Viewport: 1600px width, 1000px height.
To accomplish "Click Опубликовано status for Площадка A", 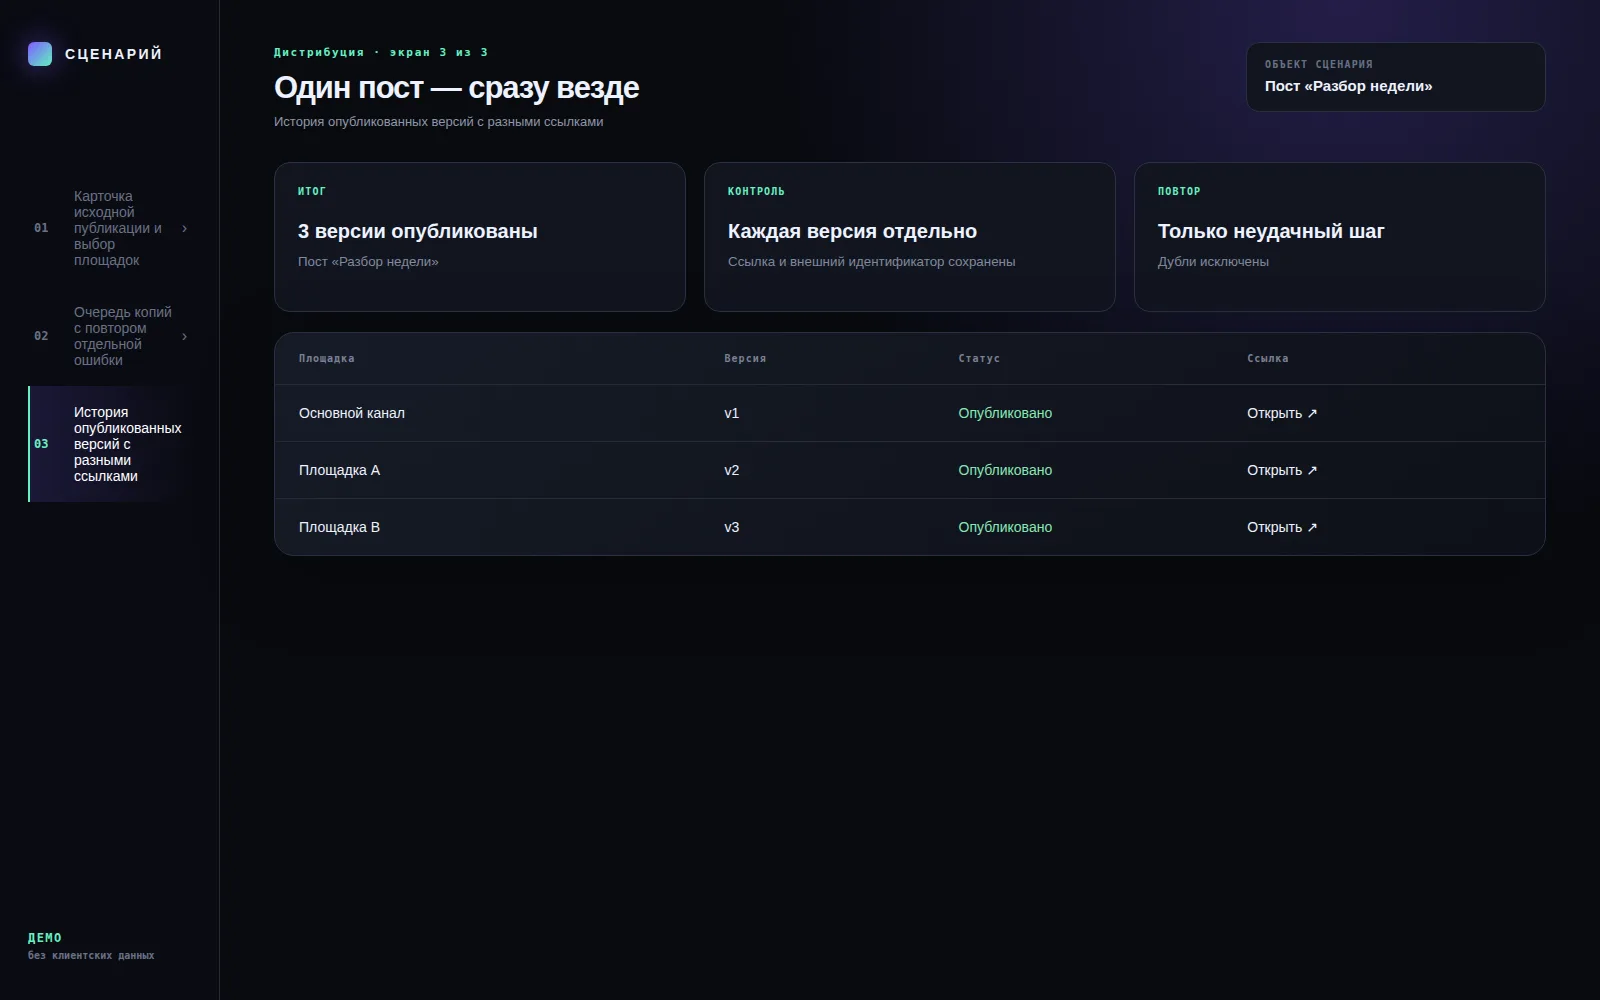I will [1005, 470].
